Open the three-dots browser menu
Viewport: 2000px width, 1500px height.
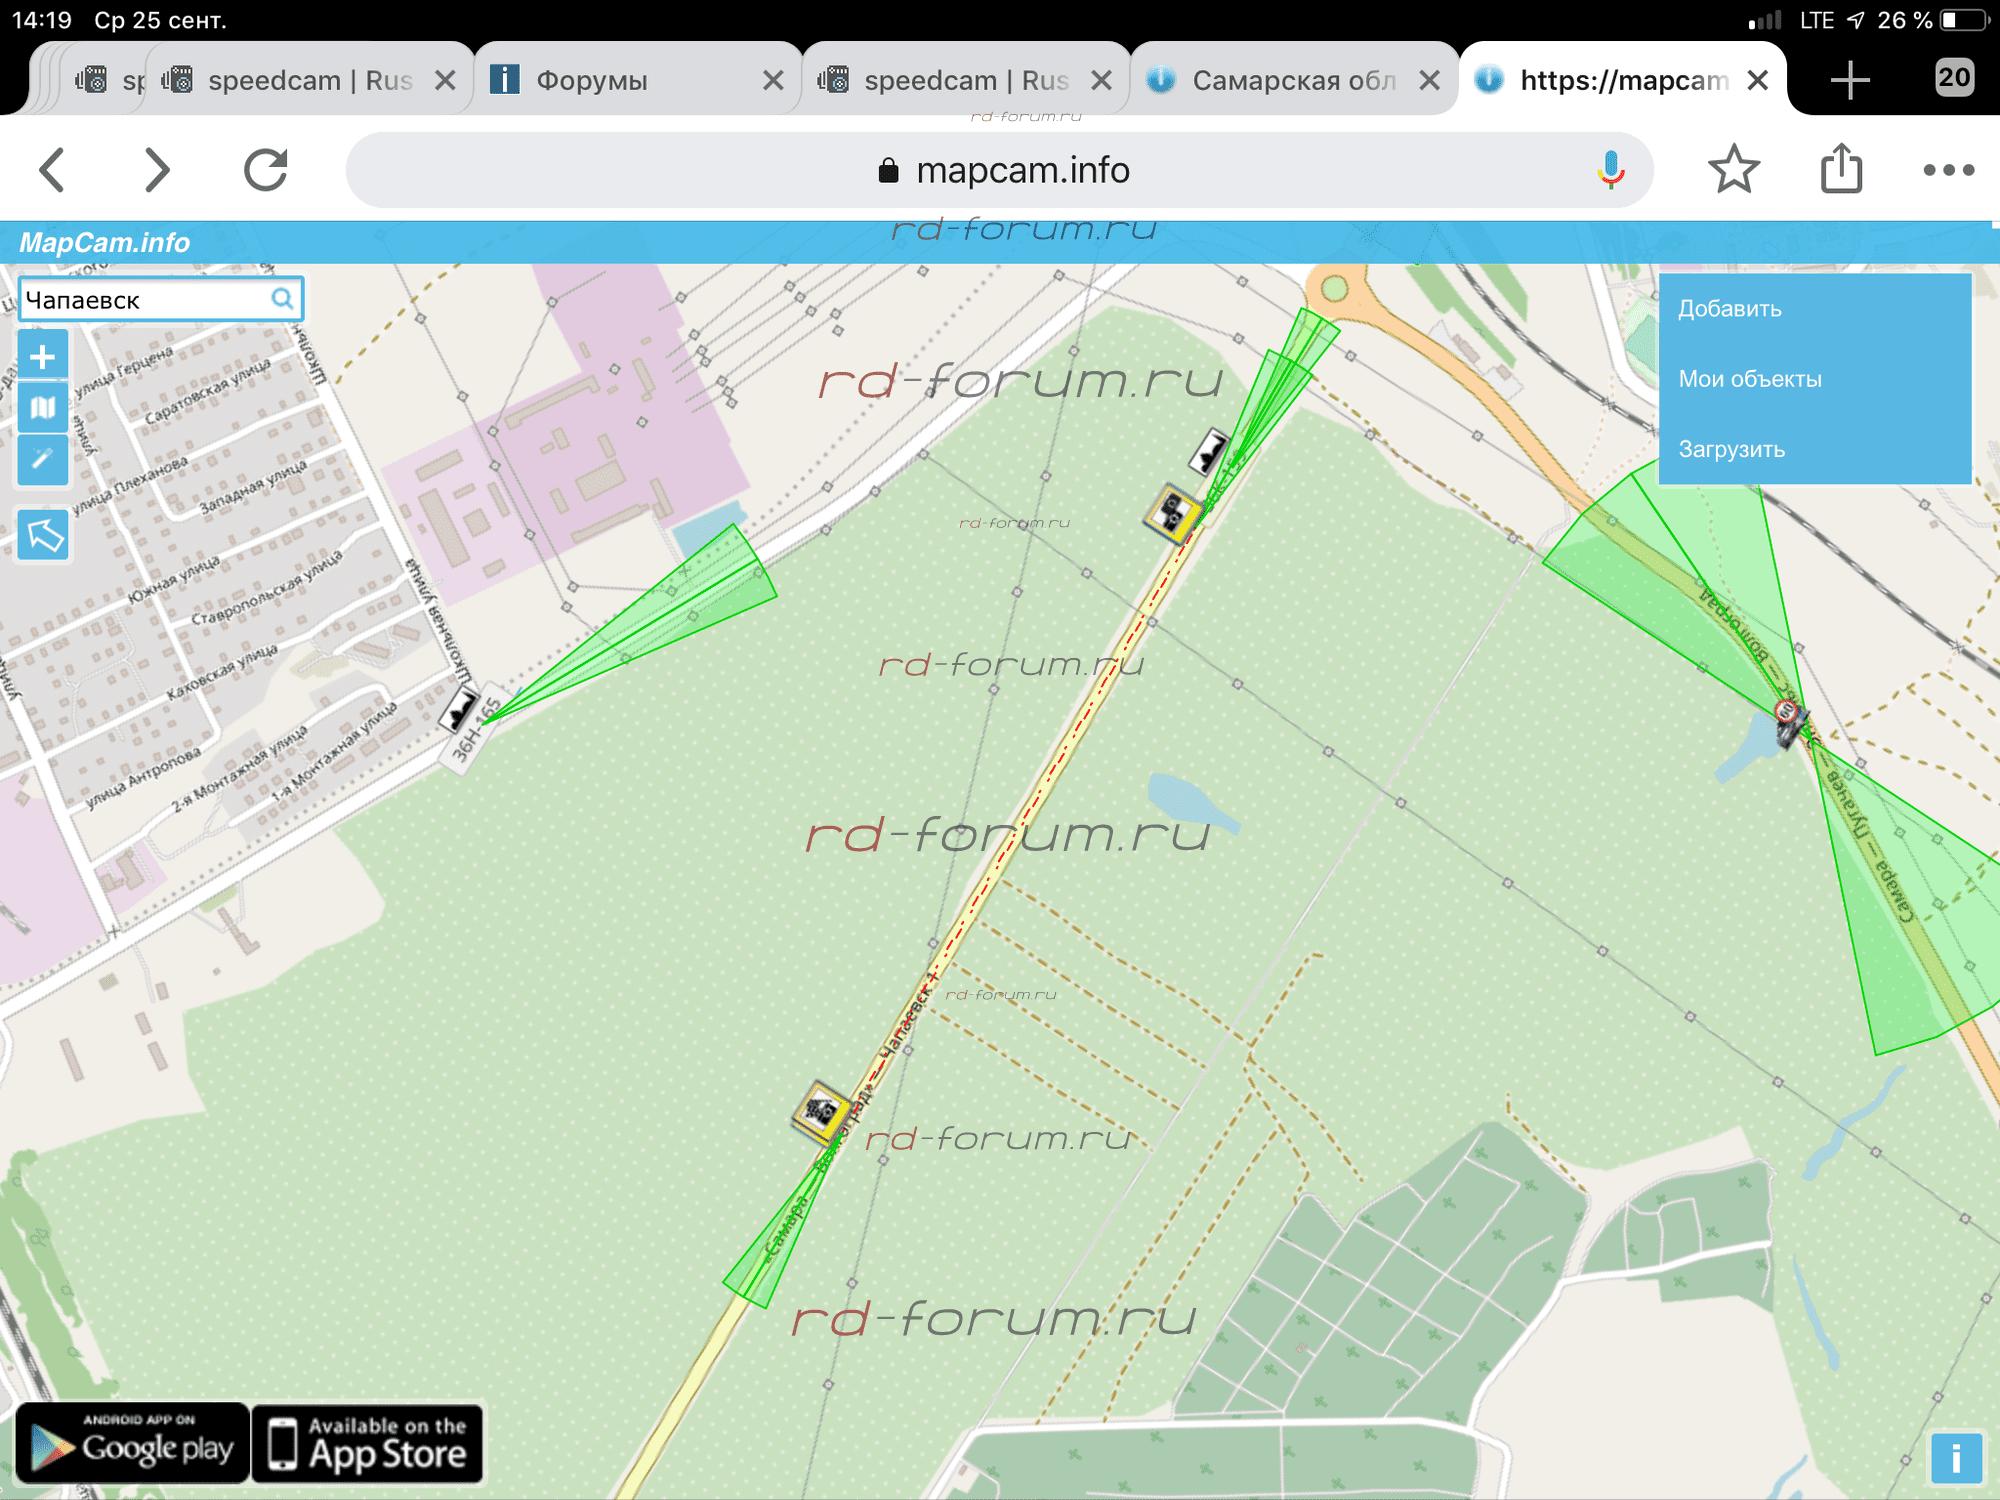pos(1948,170)
